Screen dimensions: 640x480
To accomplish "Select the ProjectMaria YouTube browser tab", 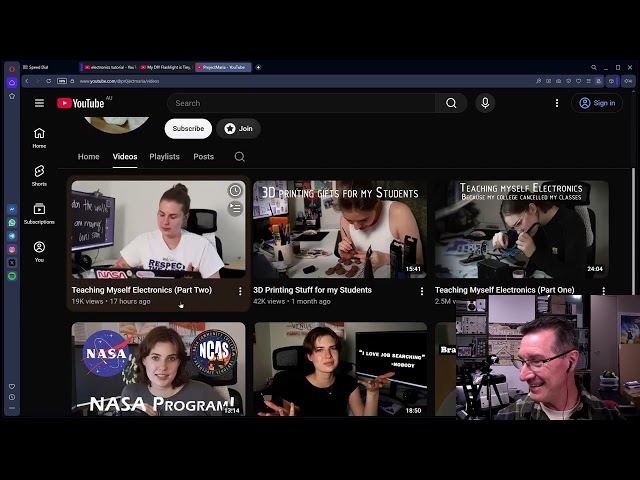I will (x=223, y=67).
